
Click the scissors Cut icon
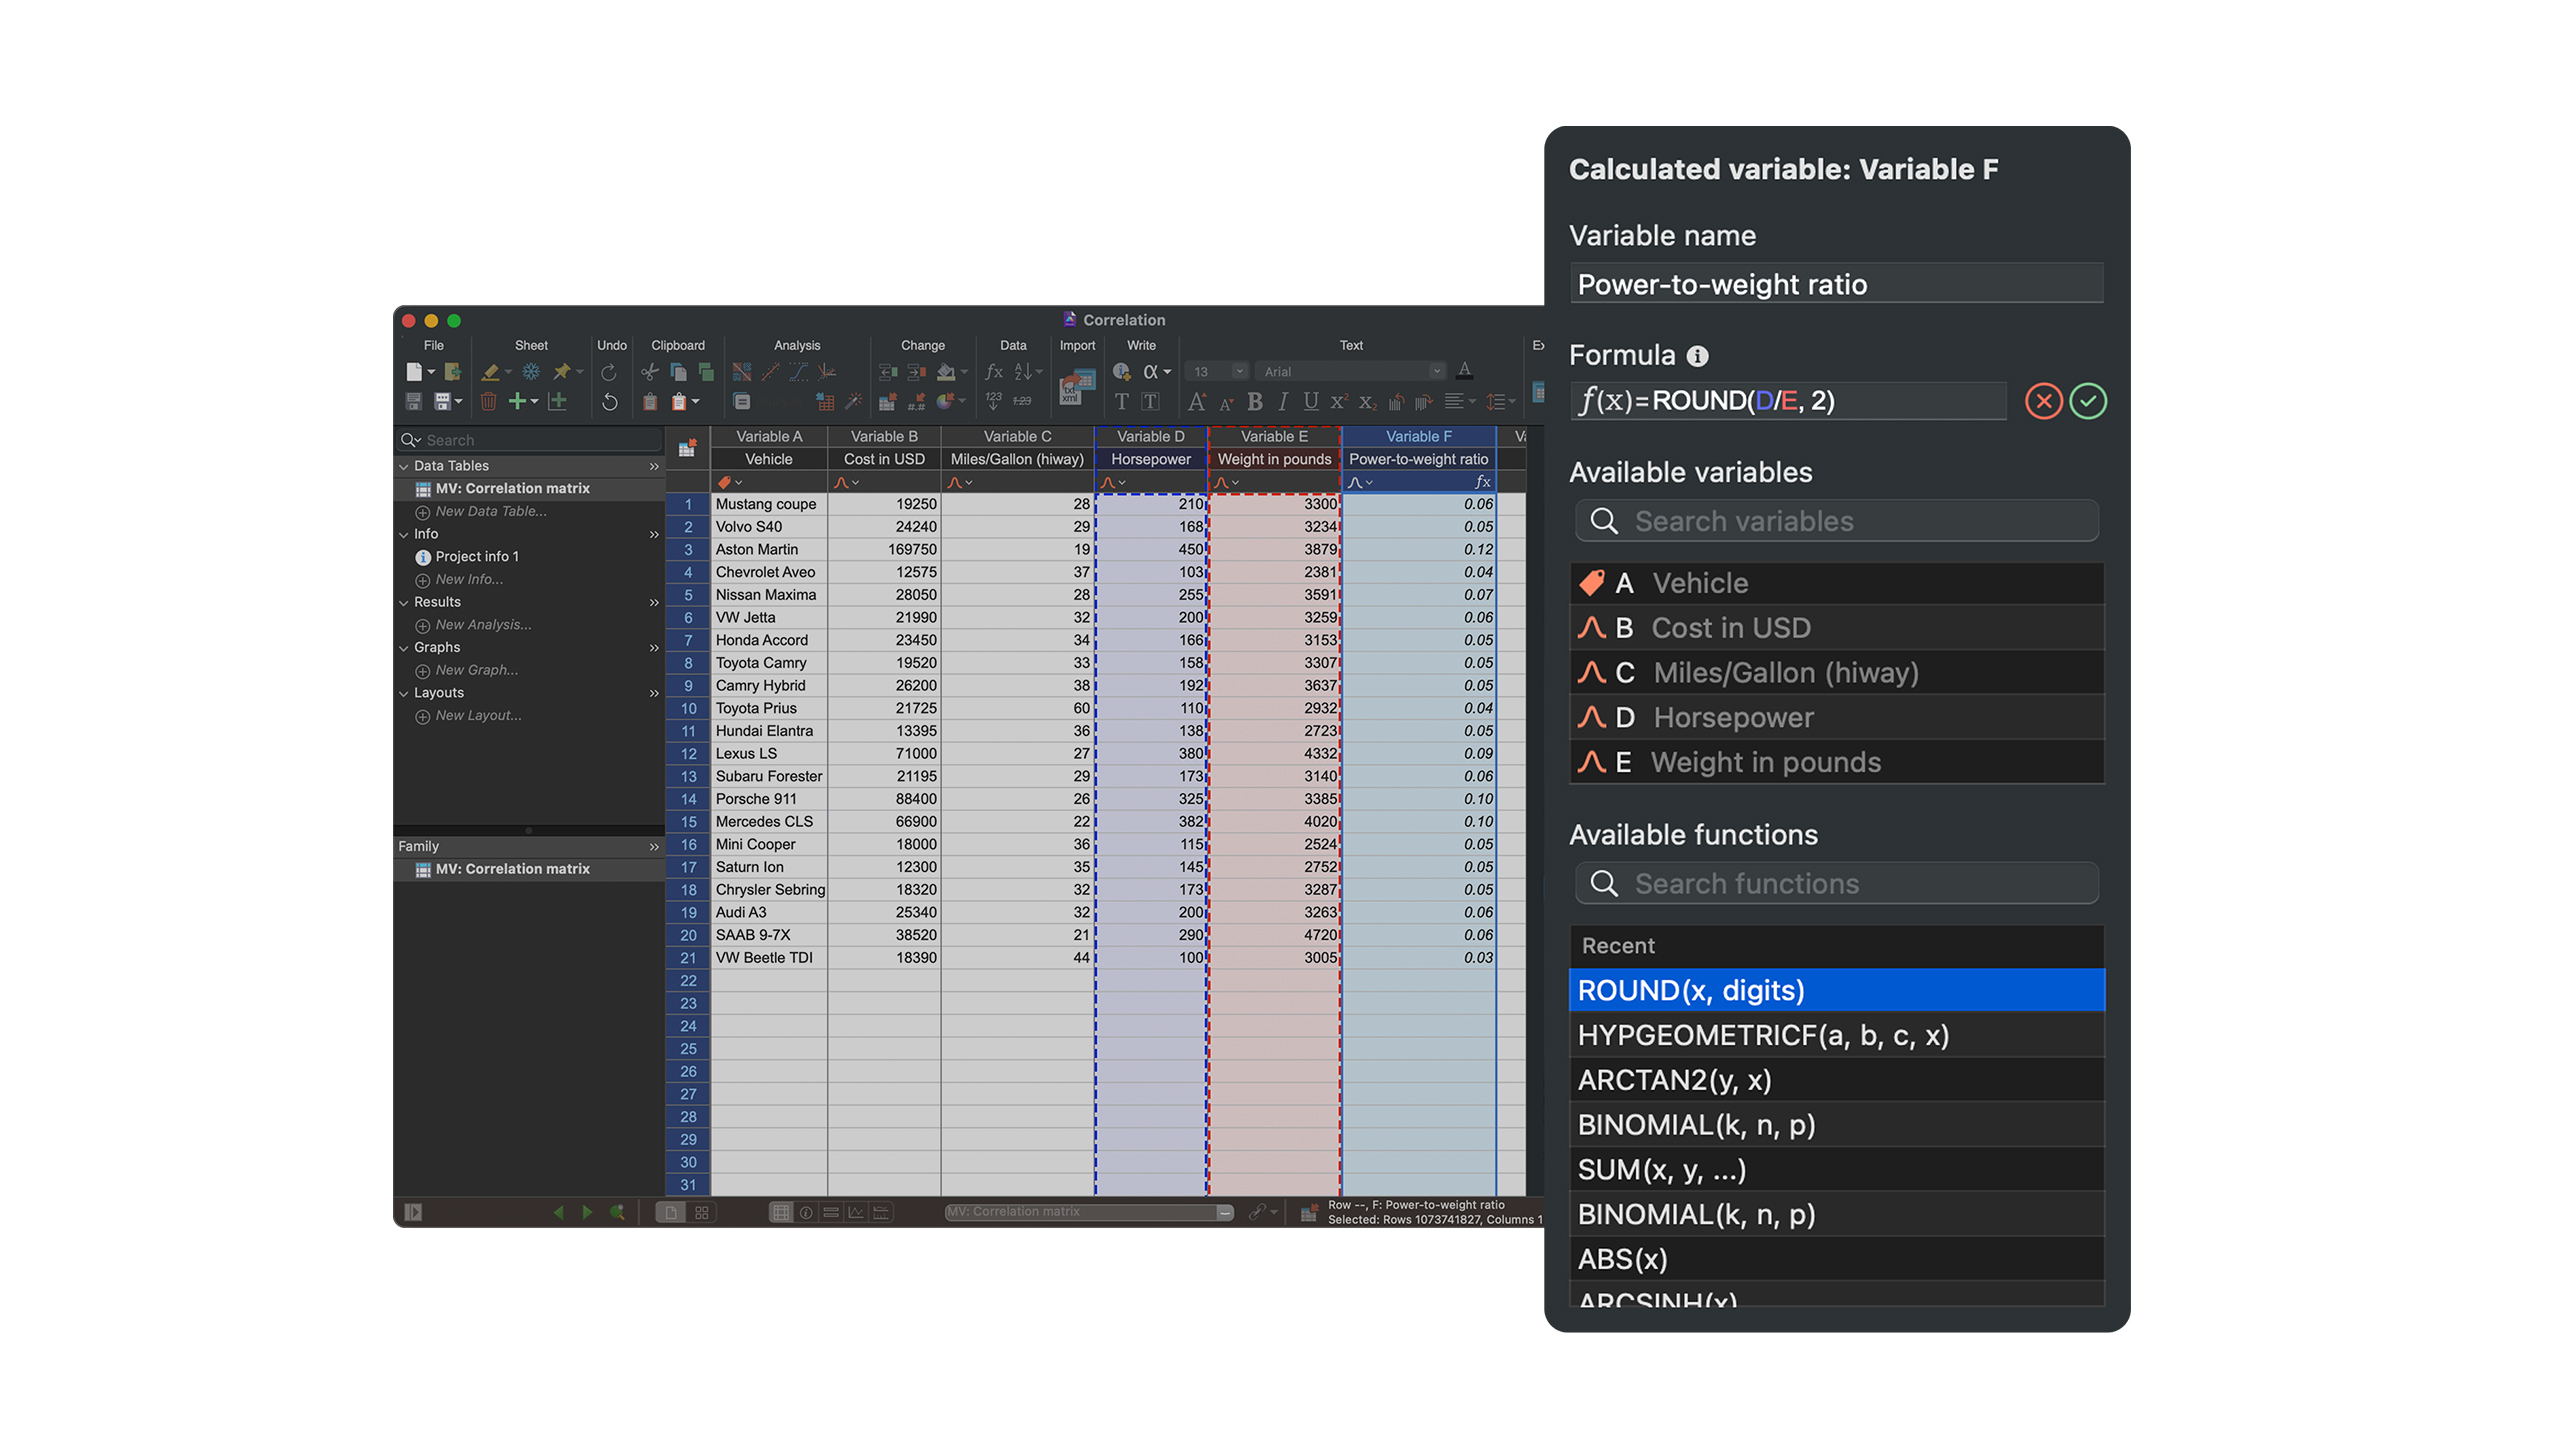pyautogui.click(x=649, y=372)
